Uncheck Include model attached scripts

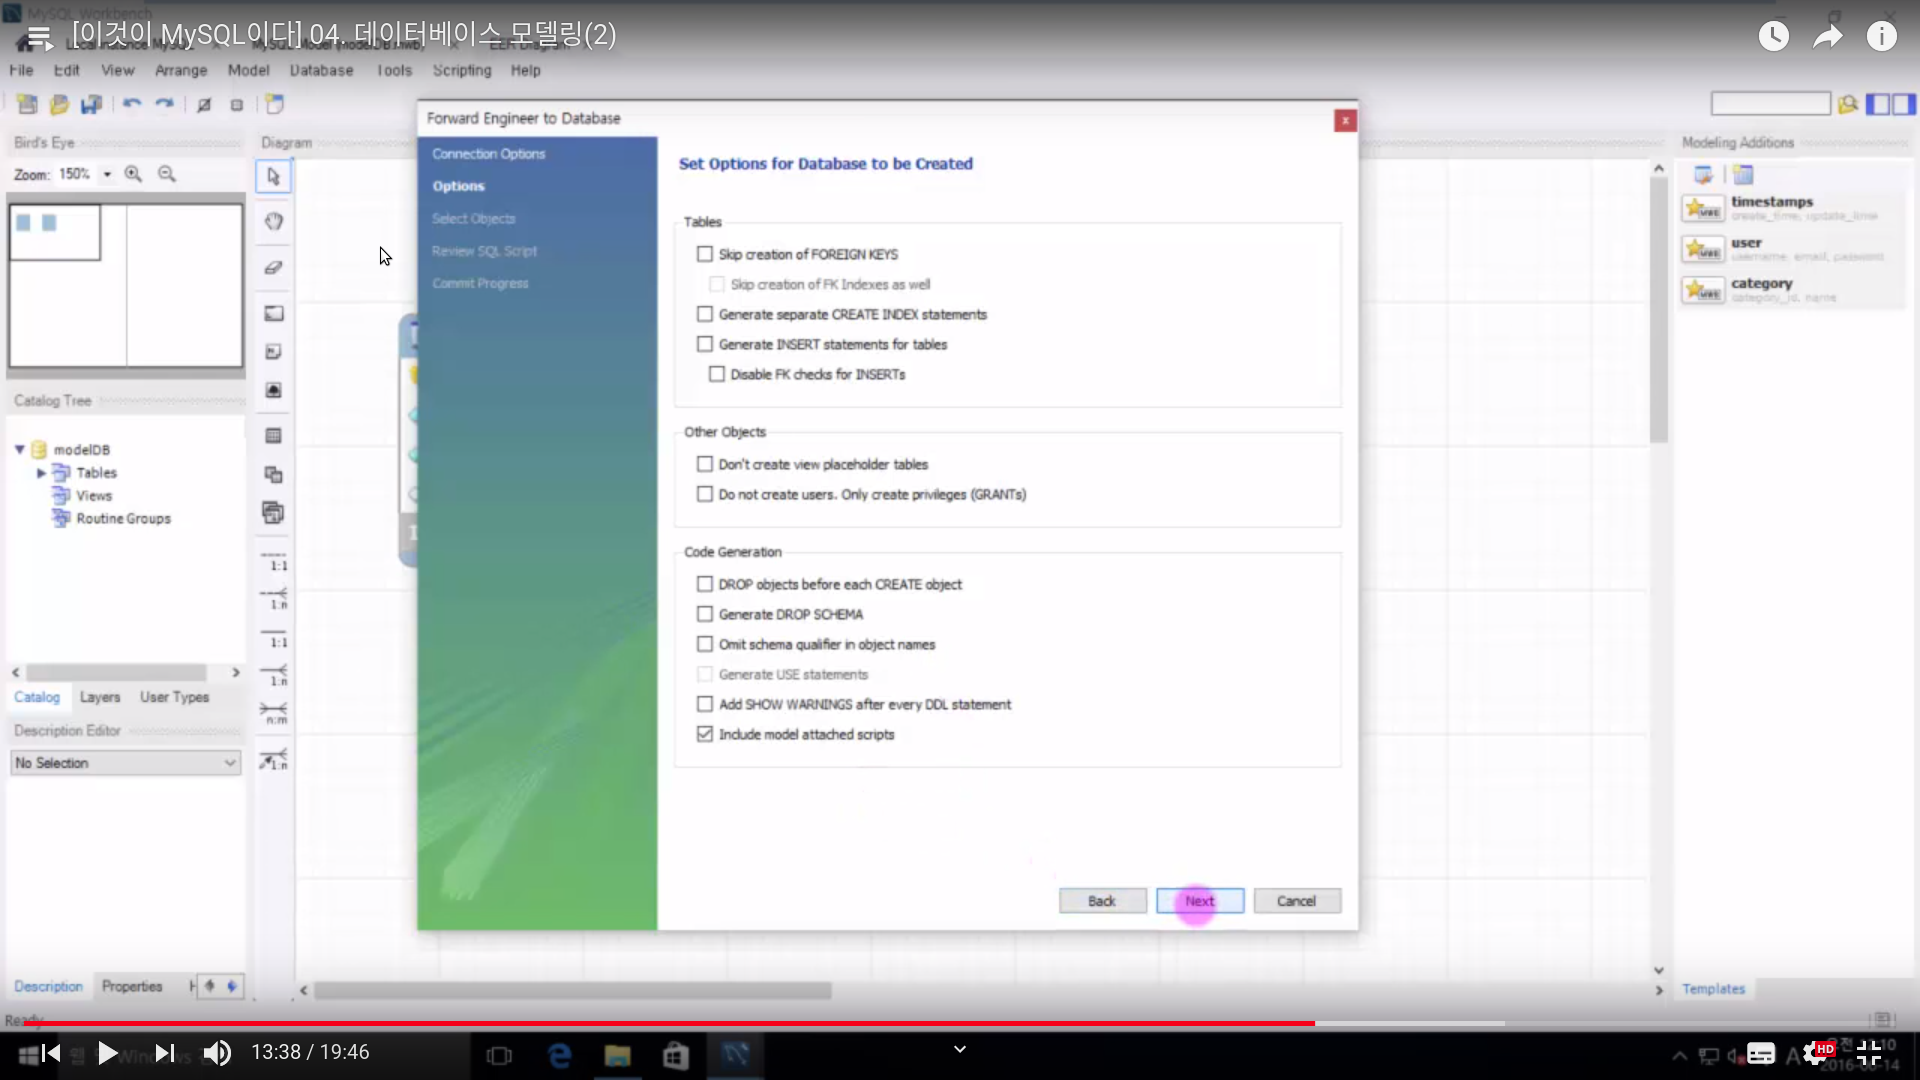click(705, 734)
